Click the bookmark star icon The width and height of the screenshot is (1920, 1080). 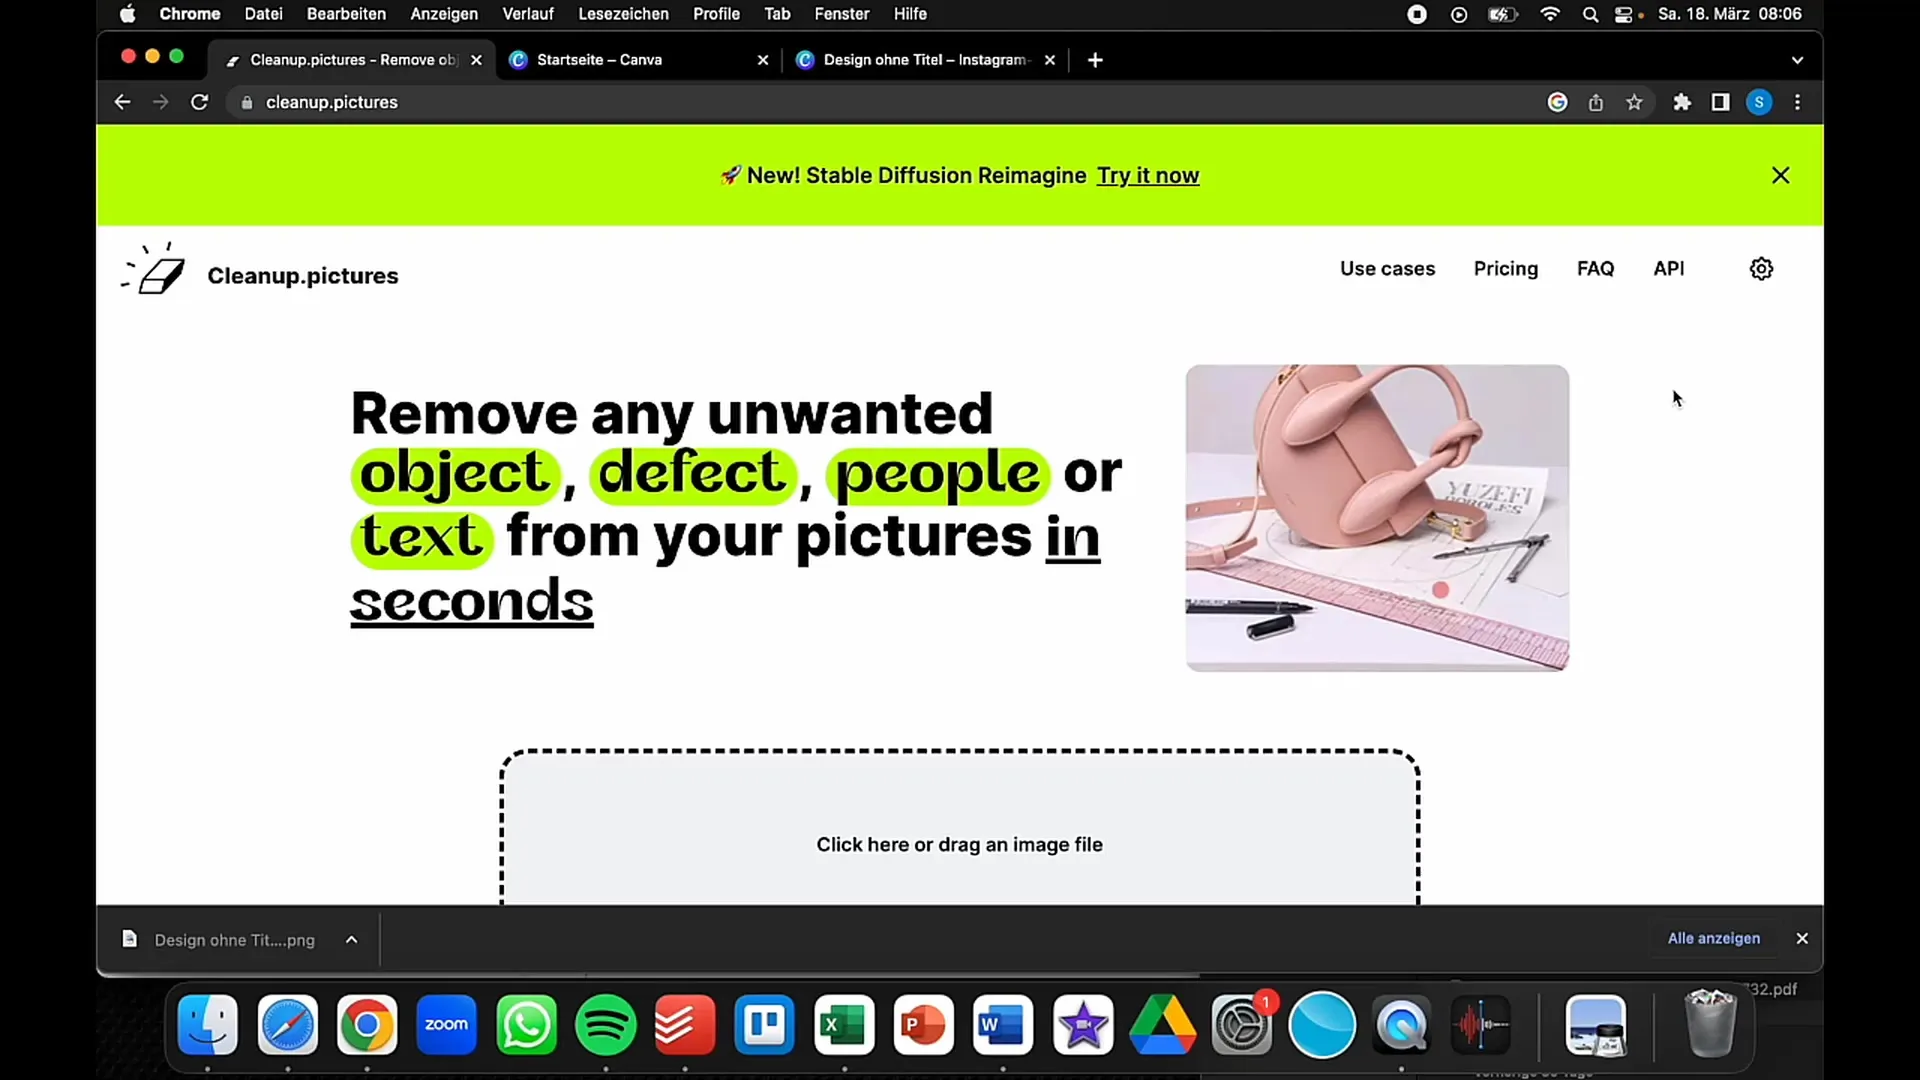pos(1634,102)
